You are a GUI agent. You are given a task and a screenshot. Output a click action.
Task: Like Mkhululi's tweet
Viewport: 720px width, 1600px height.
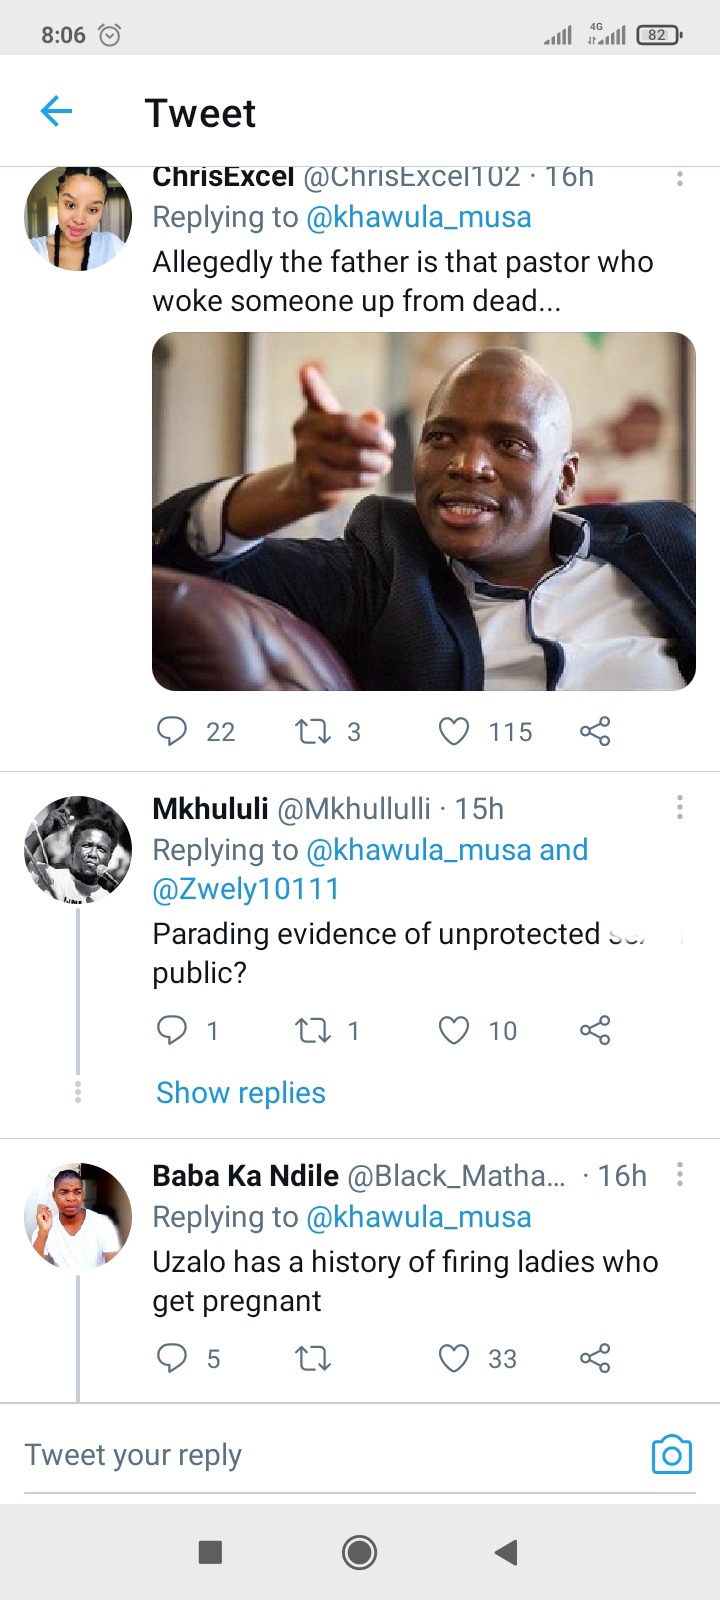tap(454, 1030)
